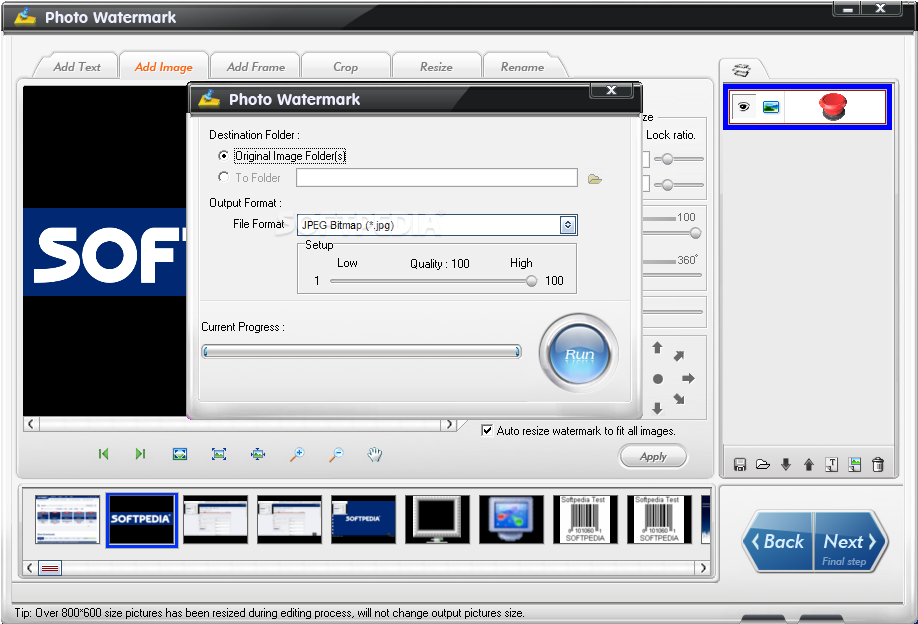Go Back to the previous step
Screen dimensions: 918x624
(x=779, y=541)
